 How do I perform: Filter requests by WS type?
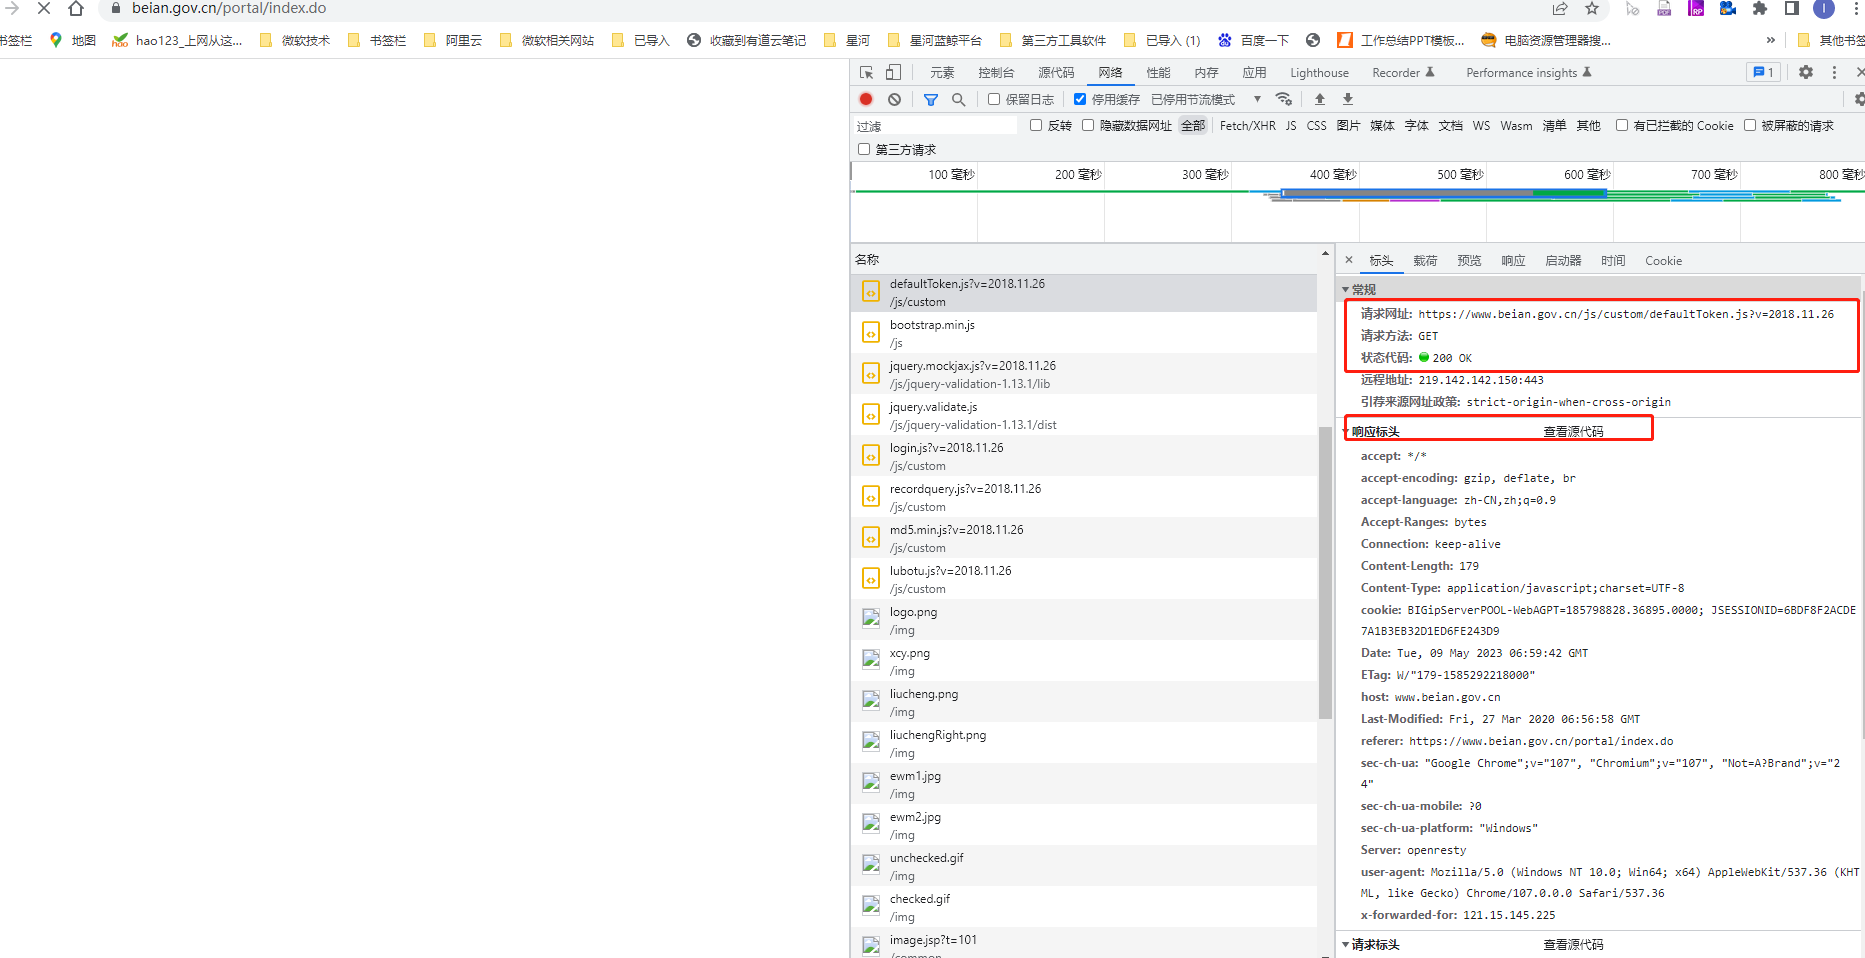coord(1481,125)
